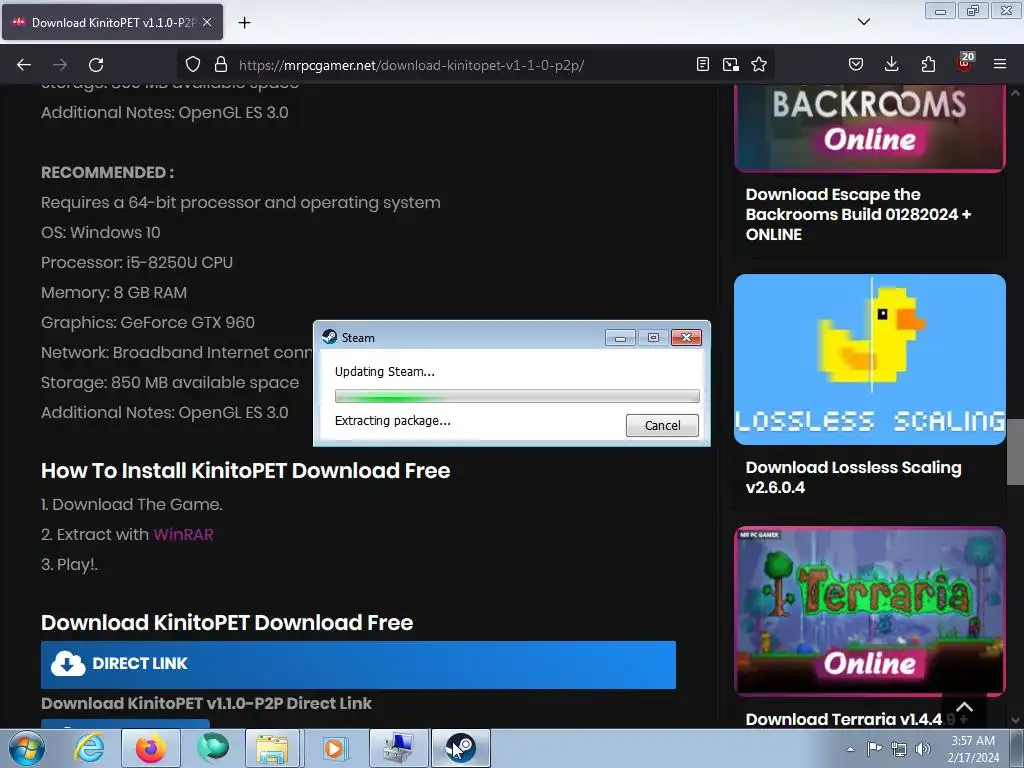The width and height of the screenshot is (1024, 768).
Task: Click 'Processor: i5-8250U CPU' text
Action: coord(137,263)
